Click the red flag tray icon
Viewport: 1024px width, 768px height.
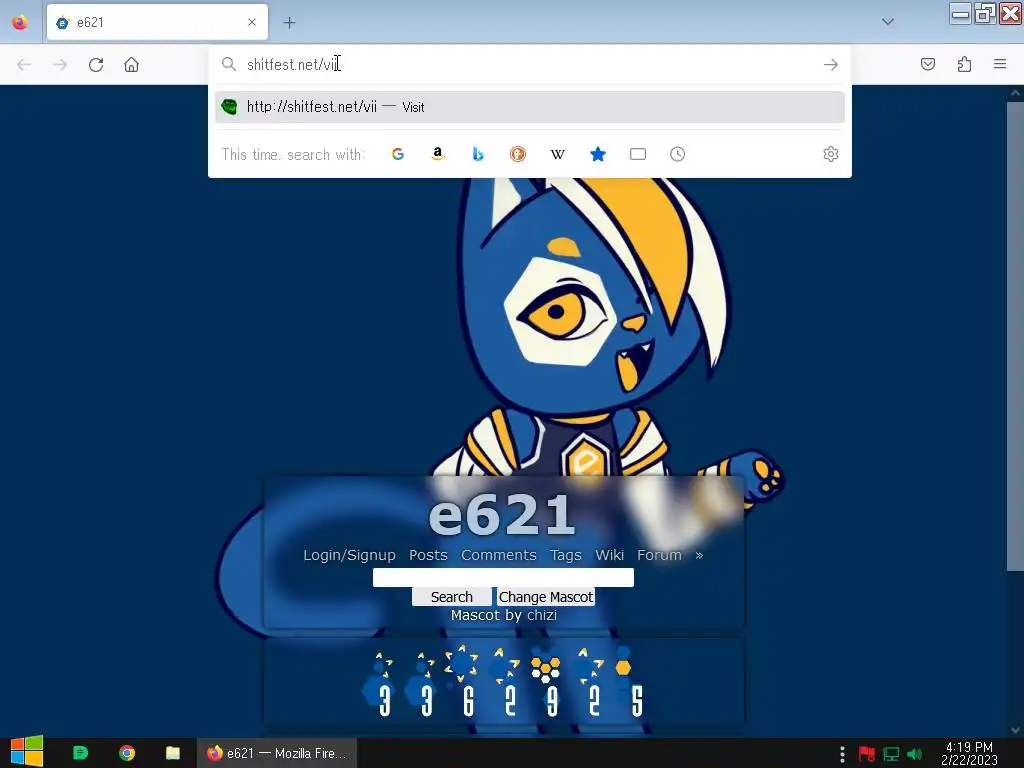click(867, 754)
